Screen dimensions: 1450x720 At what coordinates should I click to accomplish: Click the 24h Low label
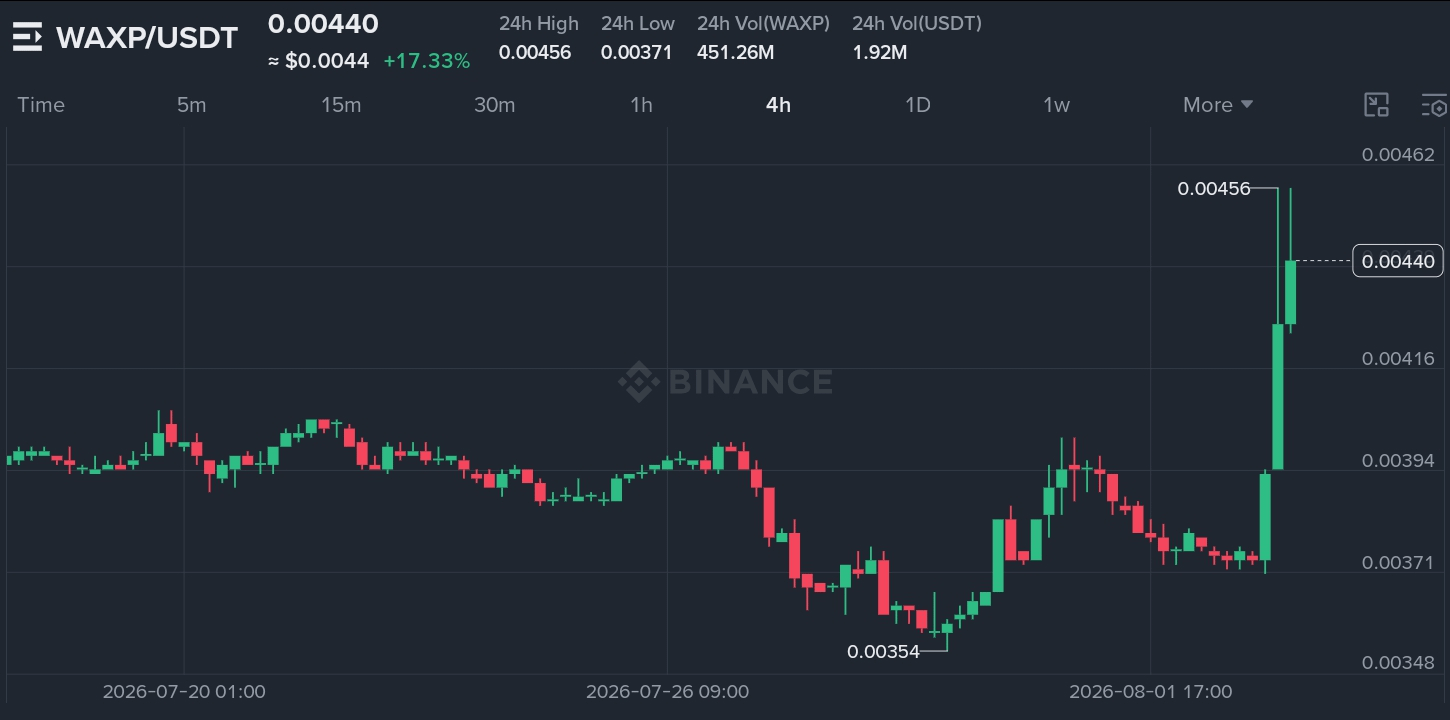coord(638,23)
